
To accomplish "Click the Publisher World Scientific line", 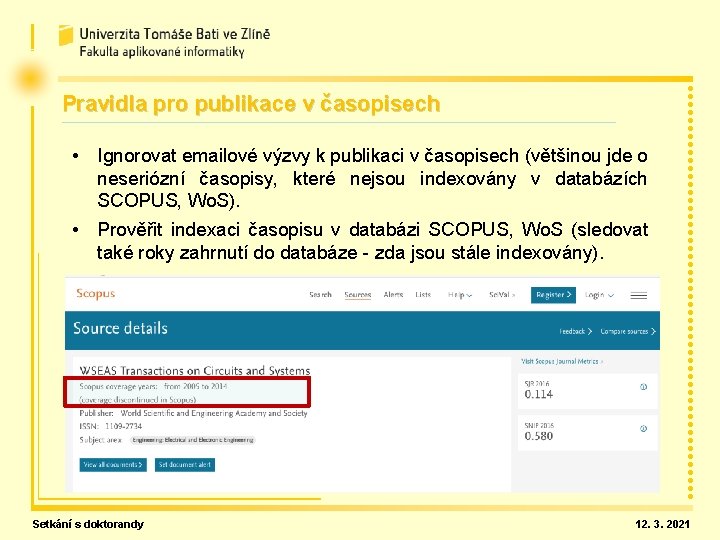I will click(193, 413).
